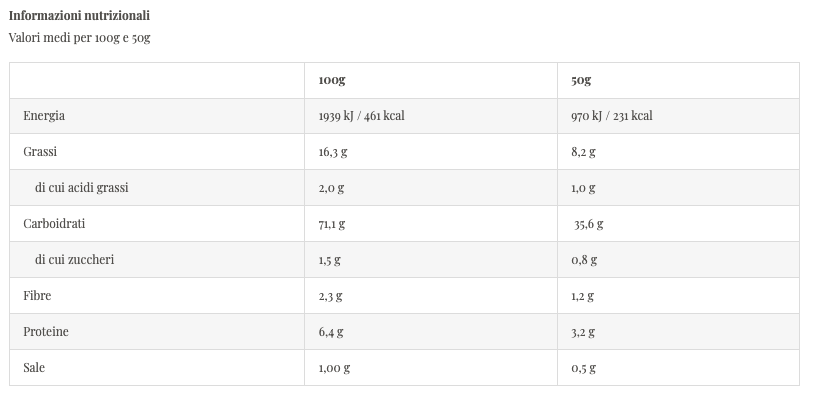This screenshot has height=400, width=813.
Task: Click the Valori medi per 100g e 50g text
Action: [79, 38]
